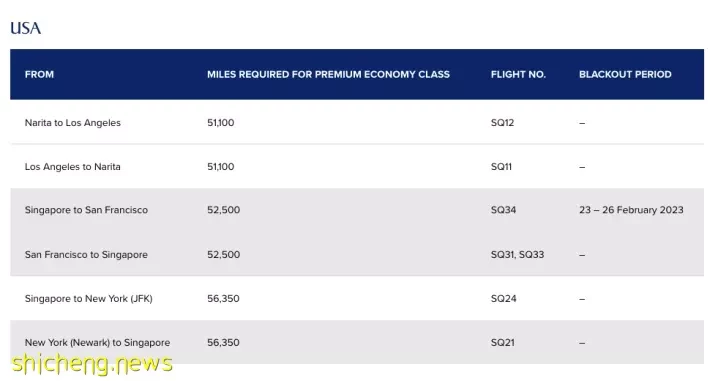The width and height of the screenshot is (710, 381).
Task: Click Miles Required for Premium Economy header
Action: (328, 74)
